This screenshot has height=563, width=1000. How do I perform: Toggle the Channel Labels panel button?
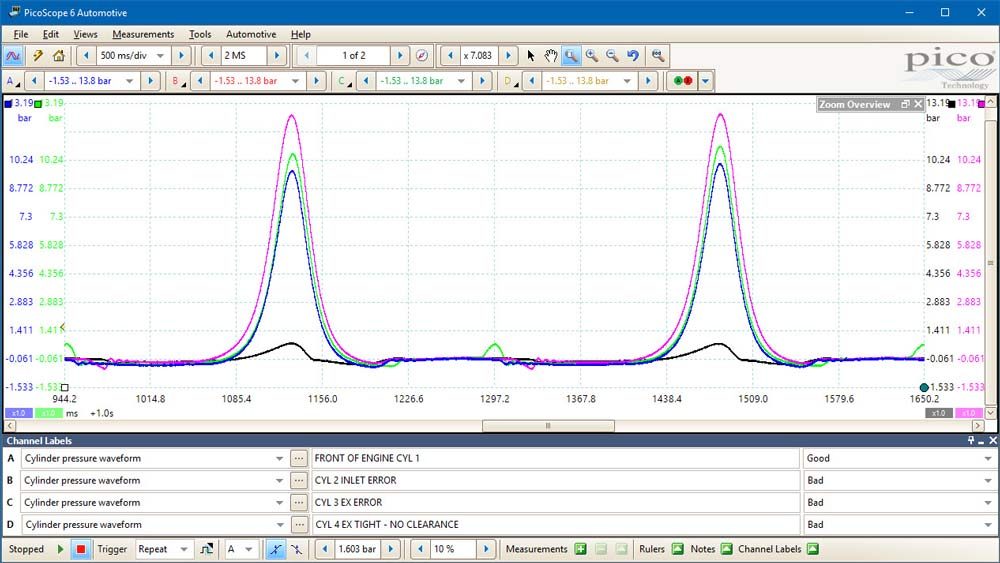[812, 549]
